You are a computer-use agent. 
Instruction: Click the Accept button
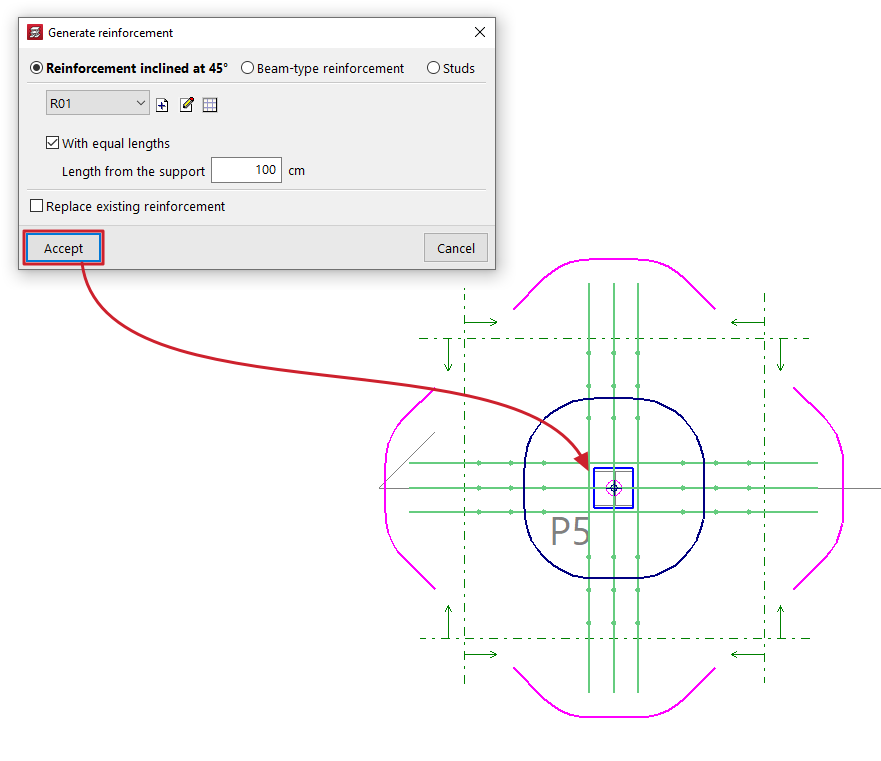point(63,248)
